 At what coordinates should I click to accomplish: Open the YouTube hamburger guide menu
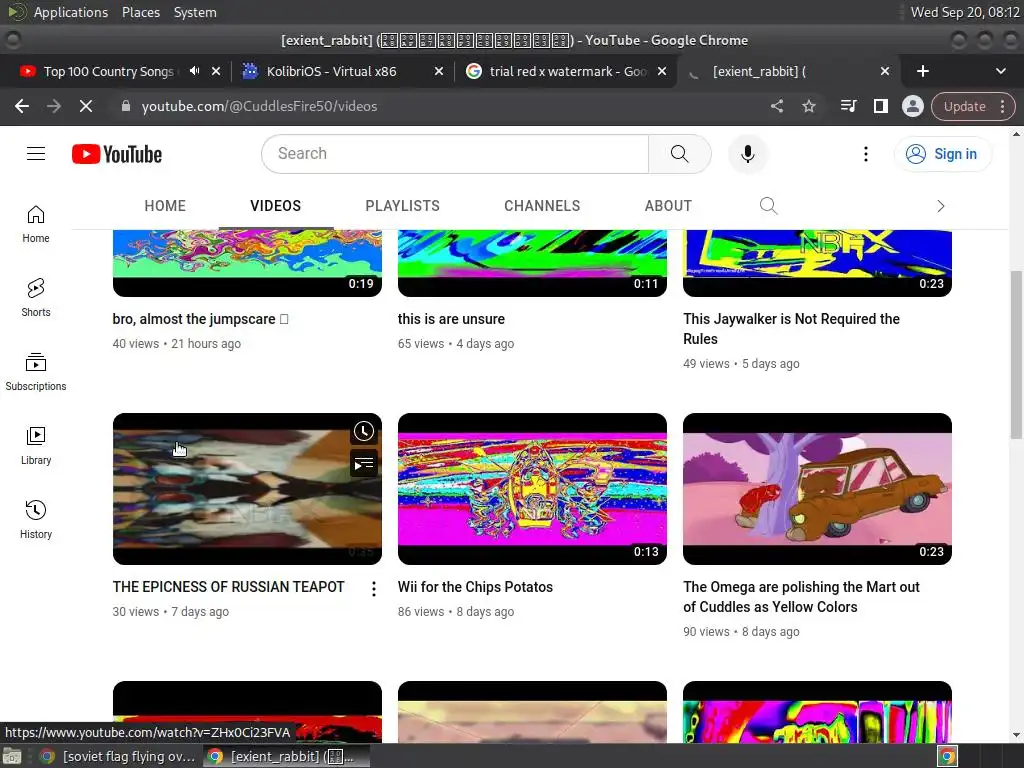36,153
